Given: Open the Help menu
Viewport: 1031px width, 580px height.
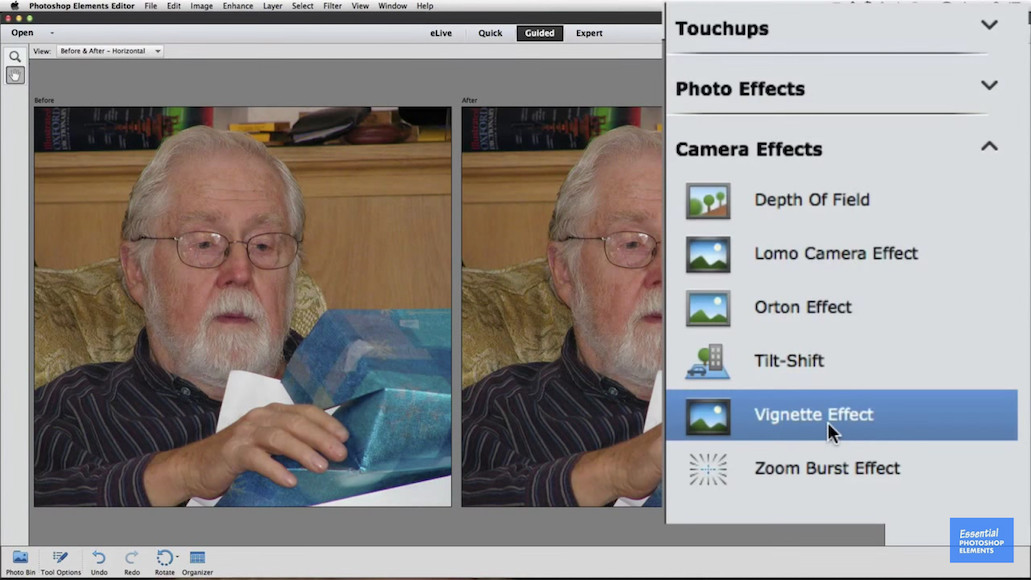Looking at the screenshot, I should 425,6.
